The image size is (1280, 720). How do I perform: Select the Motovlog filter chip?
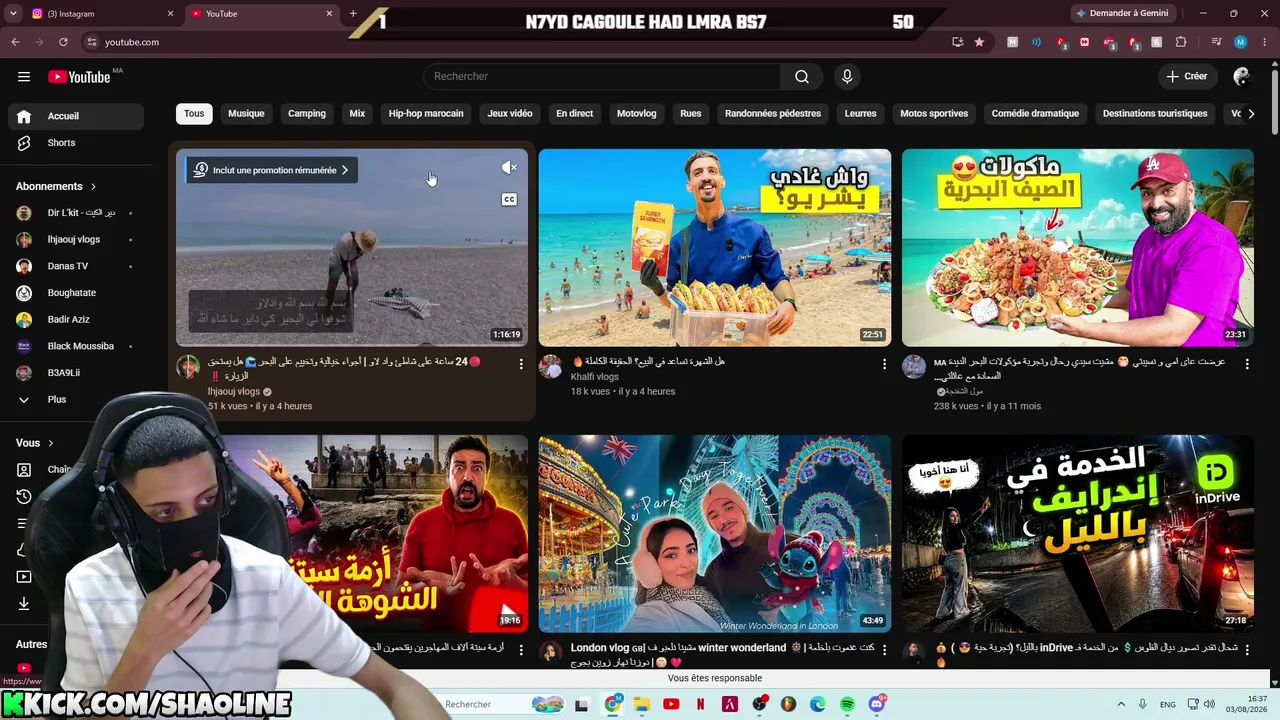[x=637, y=114]
